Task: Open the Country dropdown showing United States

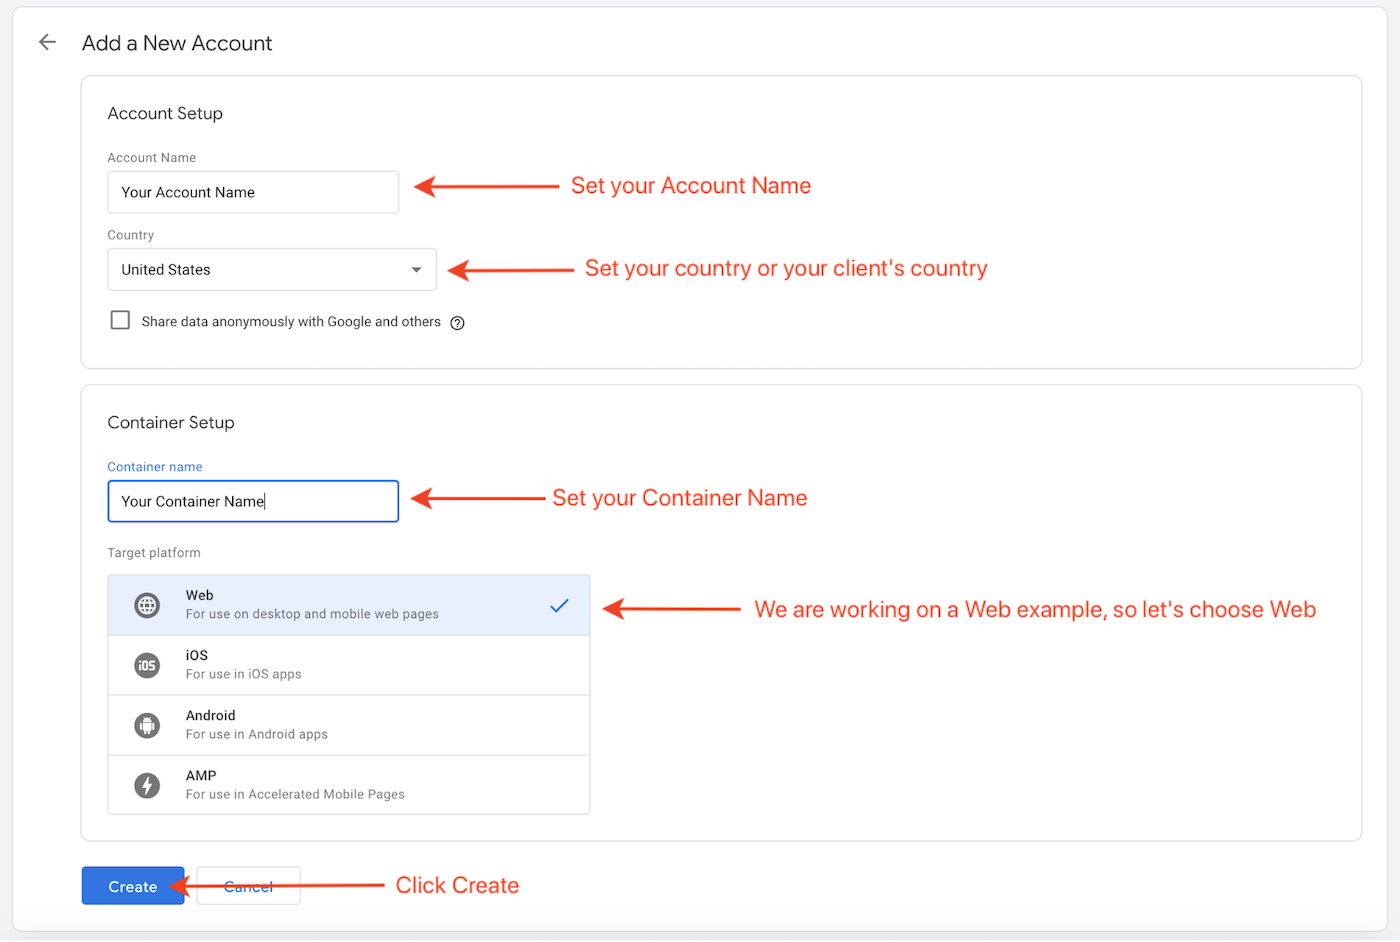Action: [272, 269]
